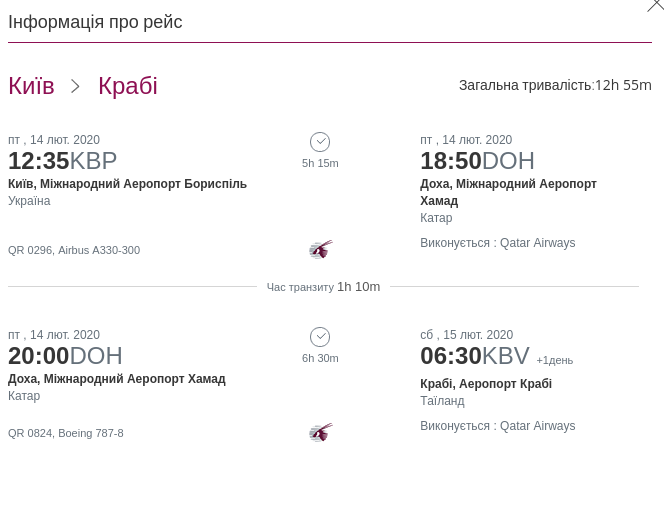Click Крабі, Аеропорт Крабі airport name
664x505 pixels.
pos(486,384)
